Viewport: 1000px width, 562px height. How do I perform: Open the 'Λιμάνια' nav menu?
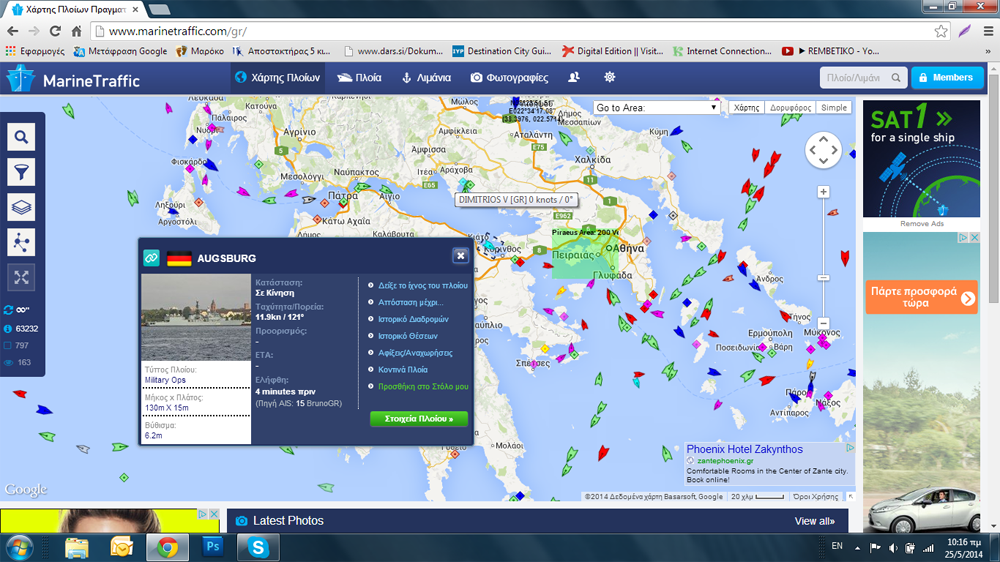click(x=425, y=77)
